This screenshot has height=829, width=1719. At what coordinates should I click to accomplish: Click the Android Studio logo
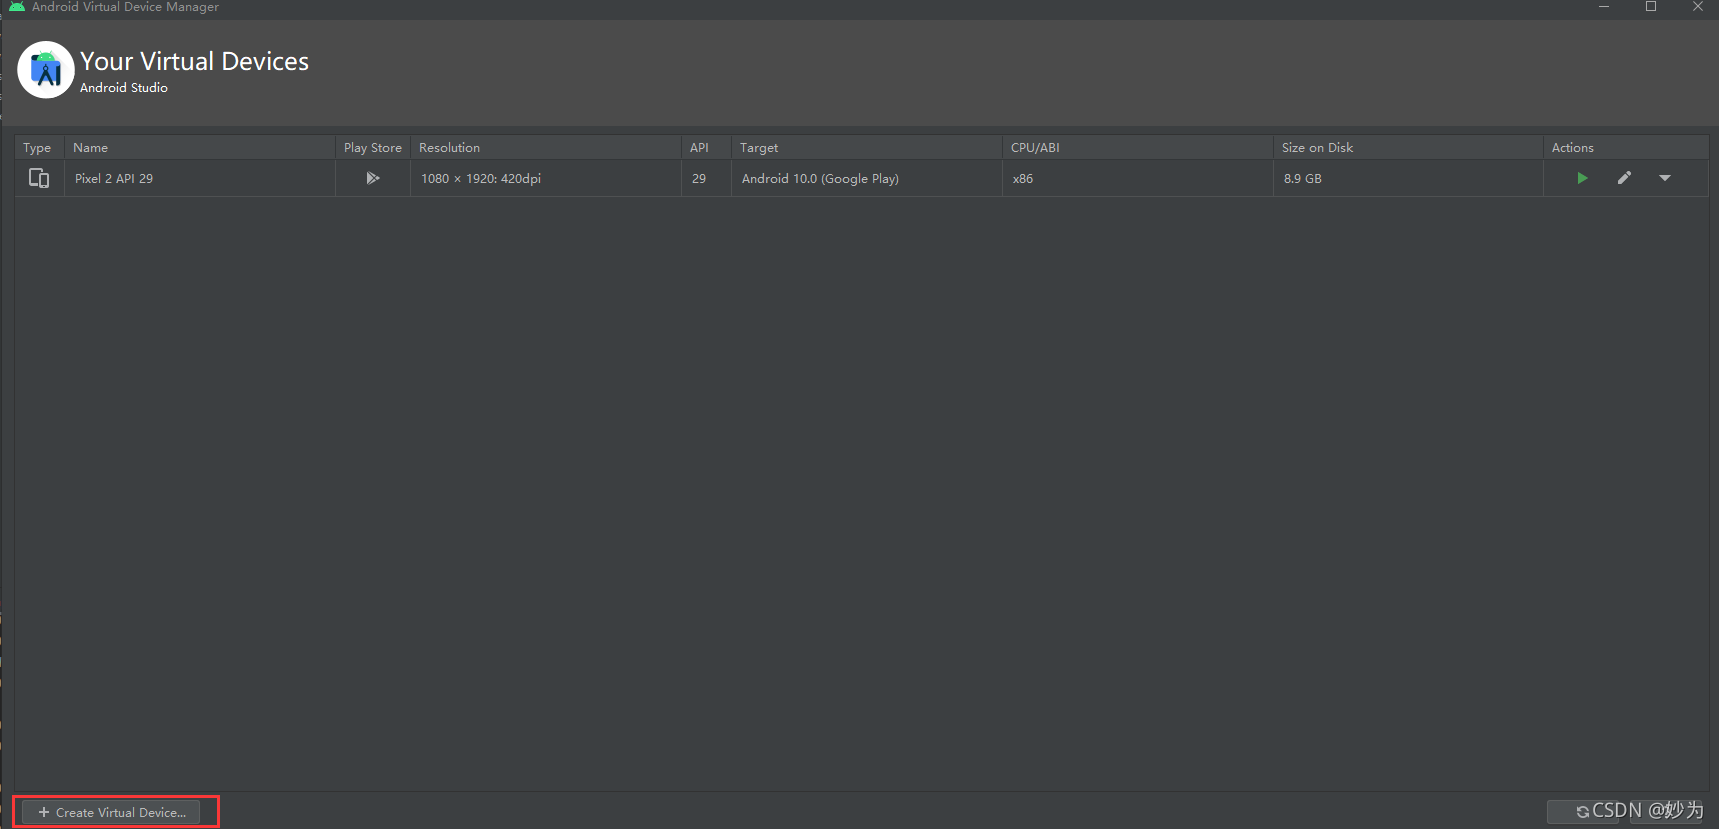[46, 70]
